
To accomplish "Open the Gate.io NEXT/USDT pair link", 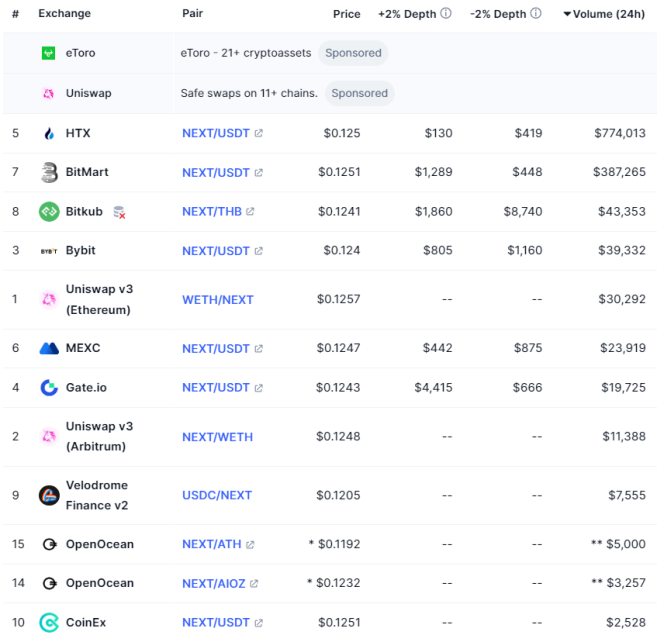I will point(216,388).
